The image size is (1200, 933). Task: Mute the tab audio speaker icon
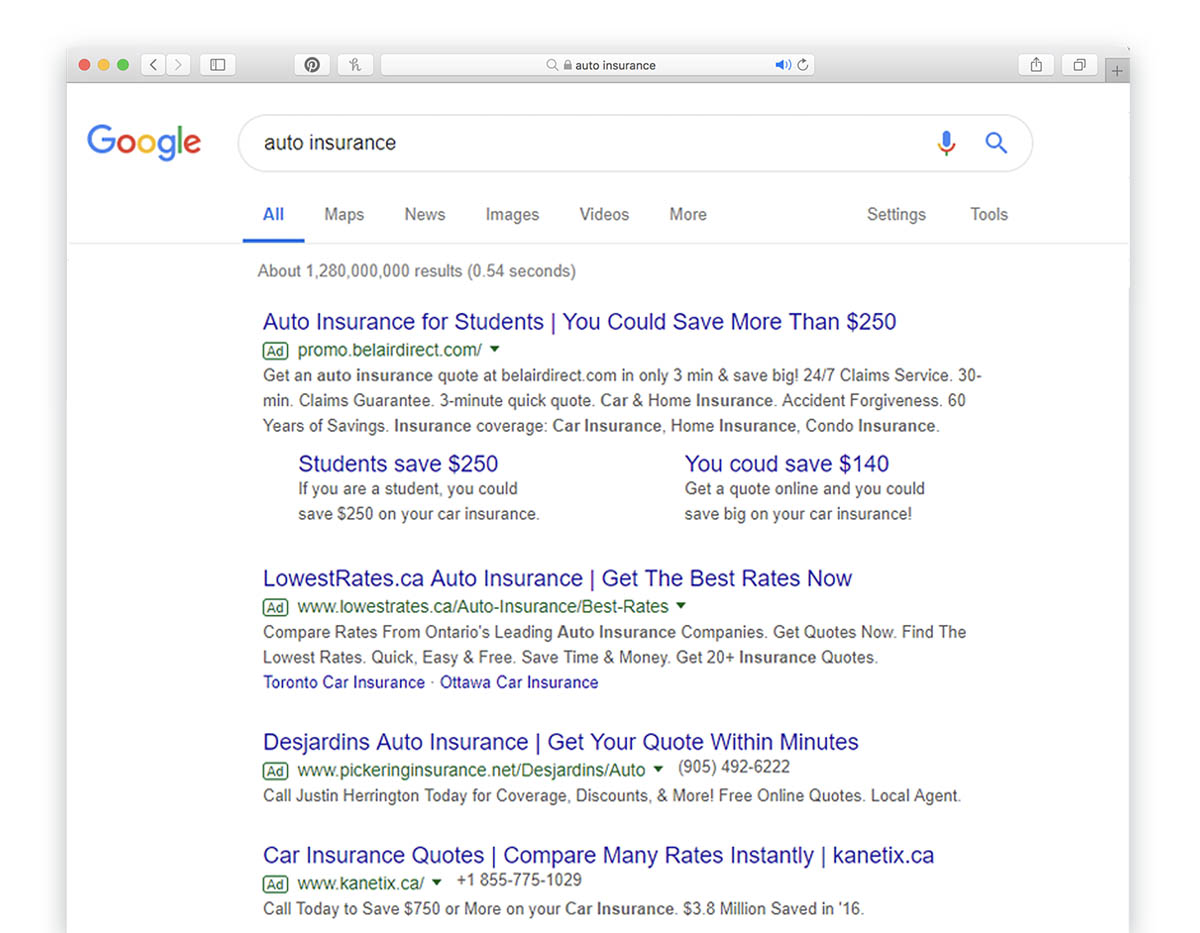pos(783,65)
